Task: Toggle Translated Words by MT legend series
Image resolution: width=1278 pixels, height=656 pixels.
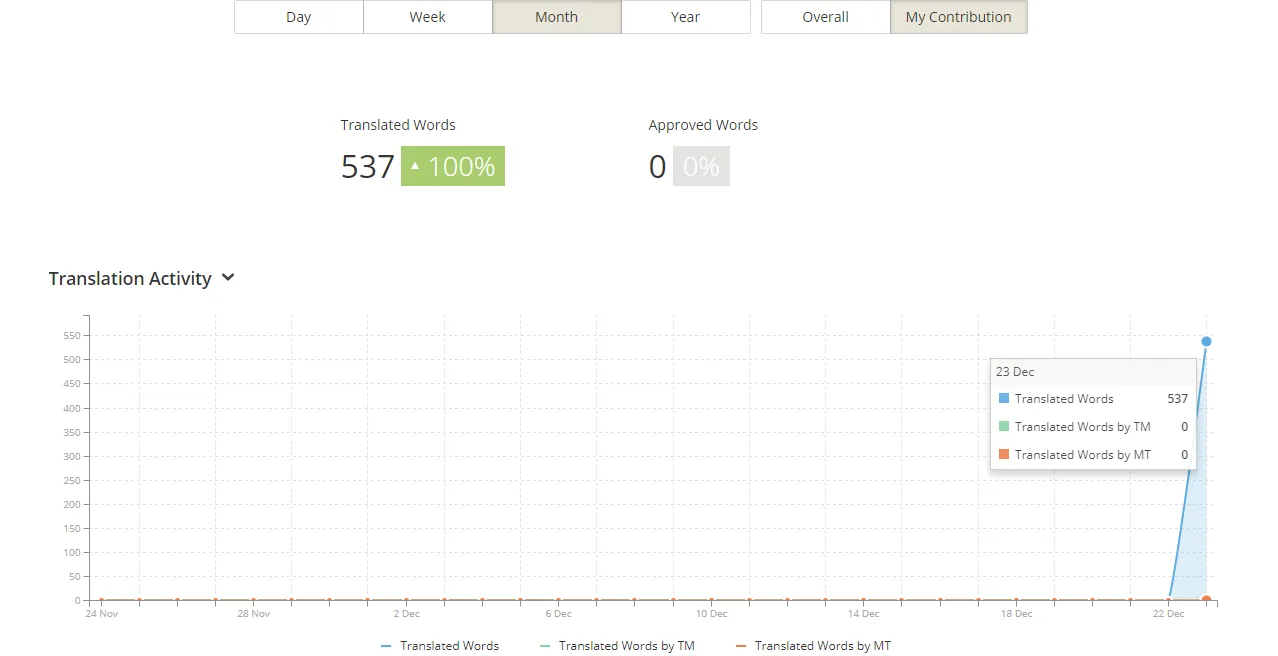Action: click(813, 646)
